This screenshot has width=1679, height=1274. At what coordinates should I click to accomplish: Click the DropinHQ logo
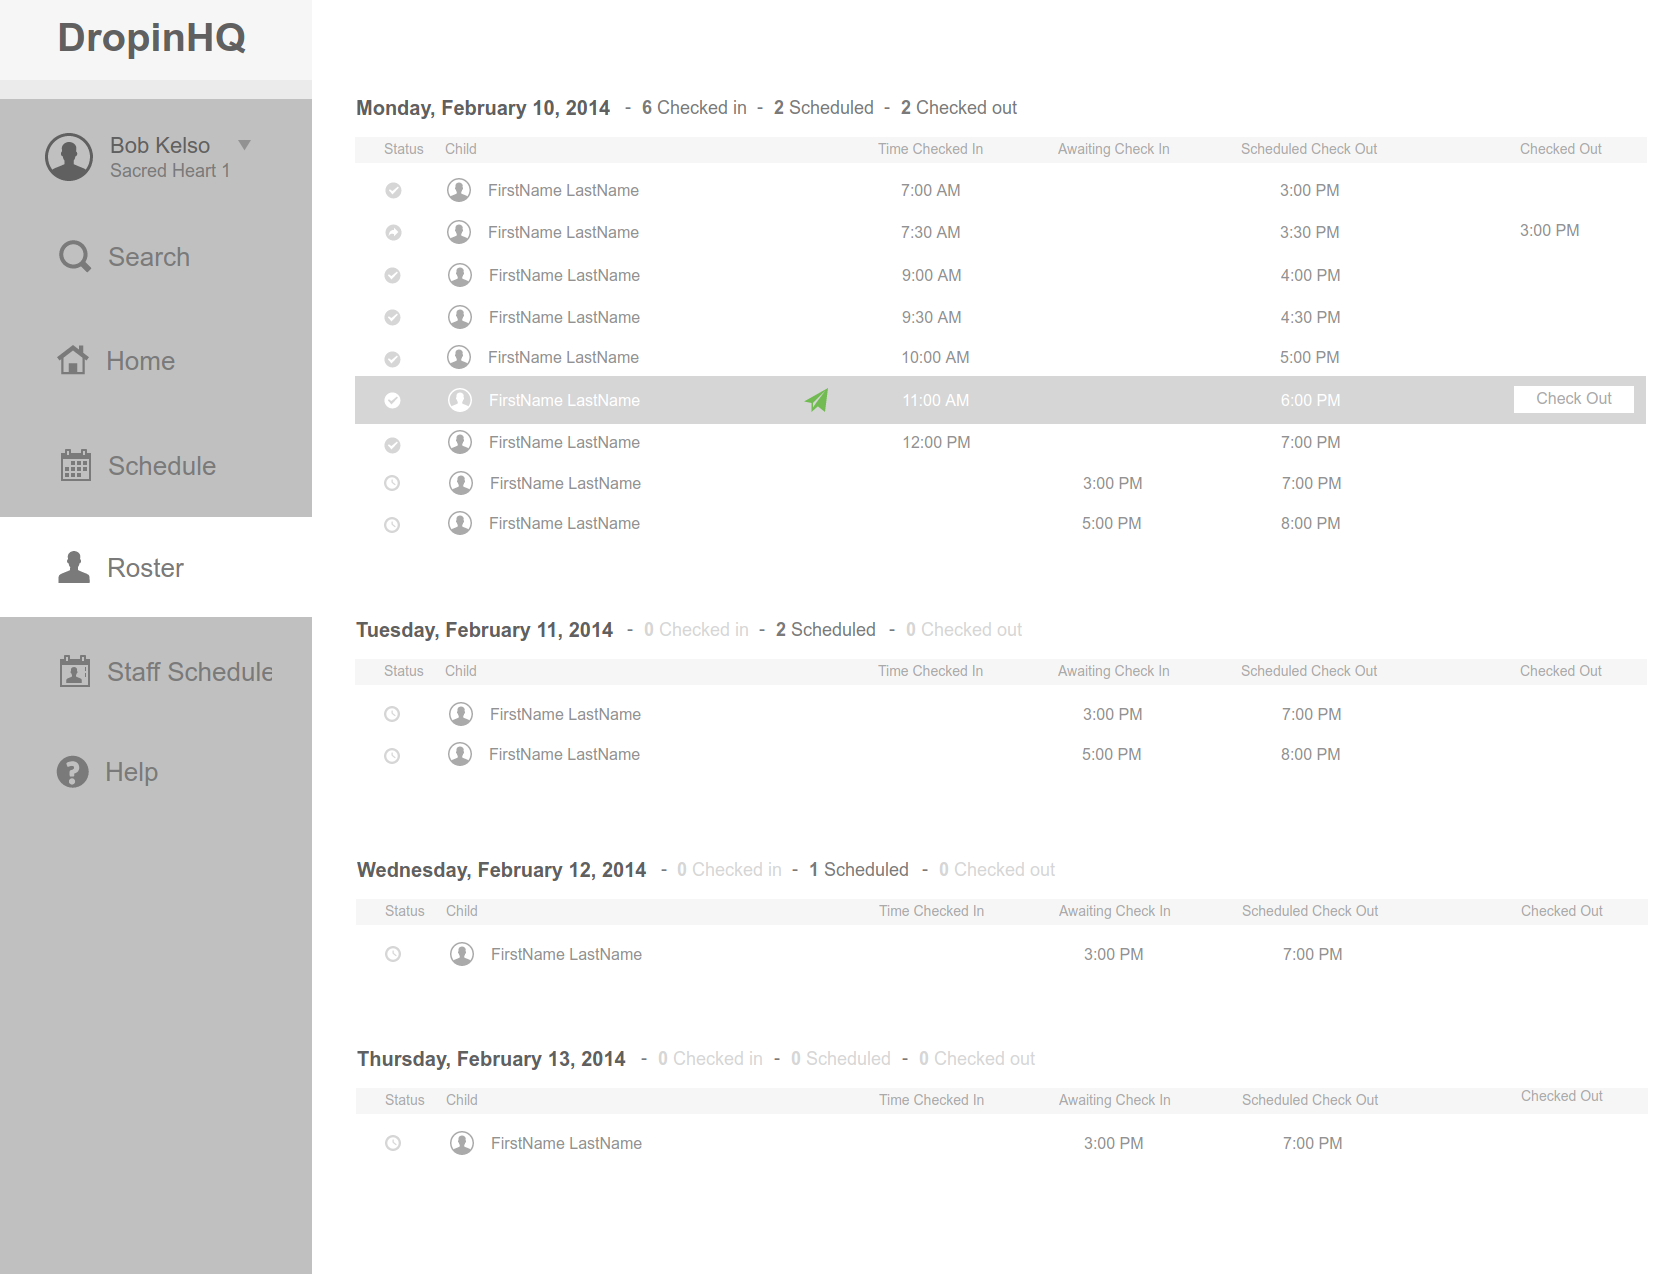(x=152, y=38)
